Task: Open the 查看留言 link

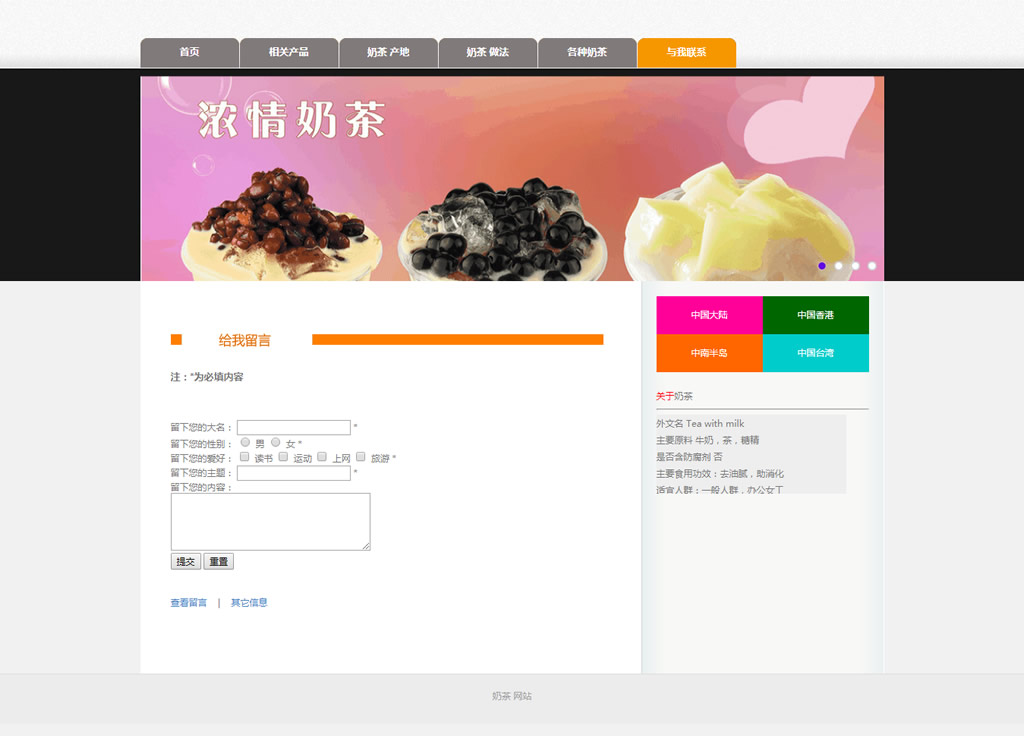Action: click(x=189, y=603)
